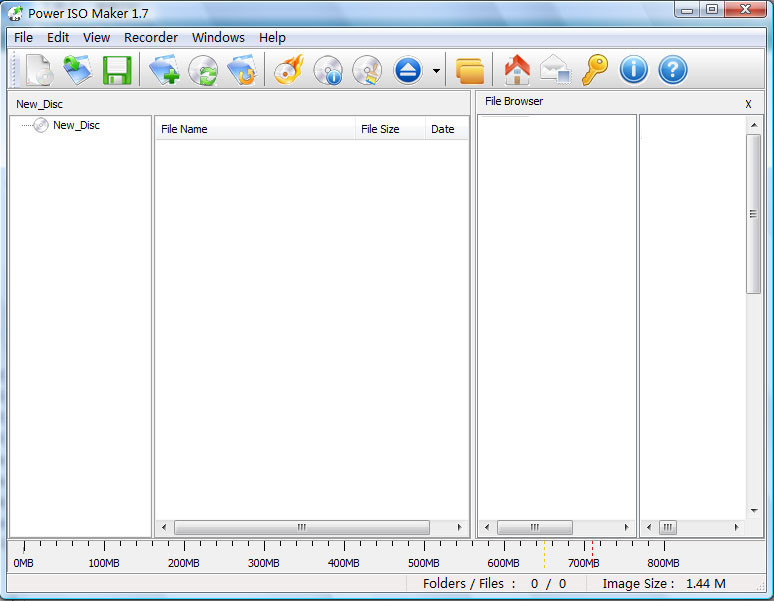Click the 400MB label on the size ruler
The height and width of the screenshot is (601, 774).
point(344,563)
